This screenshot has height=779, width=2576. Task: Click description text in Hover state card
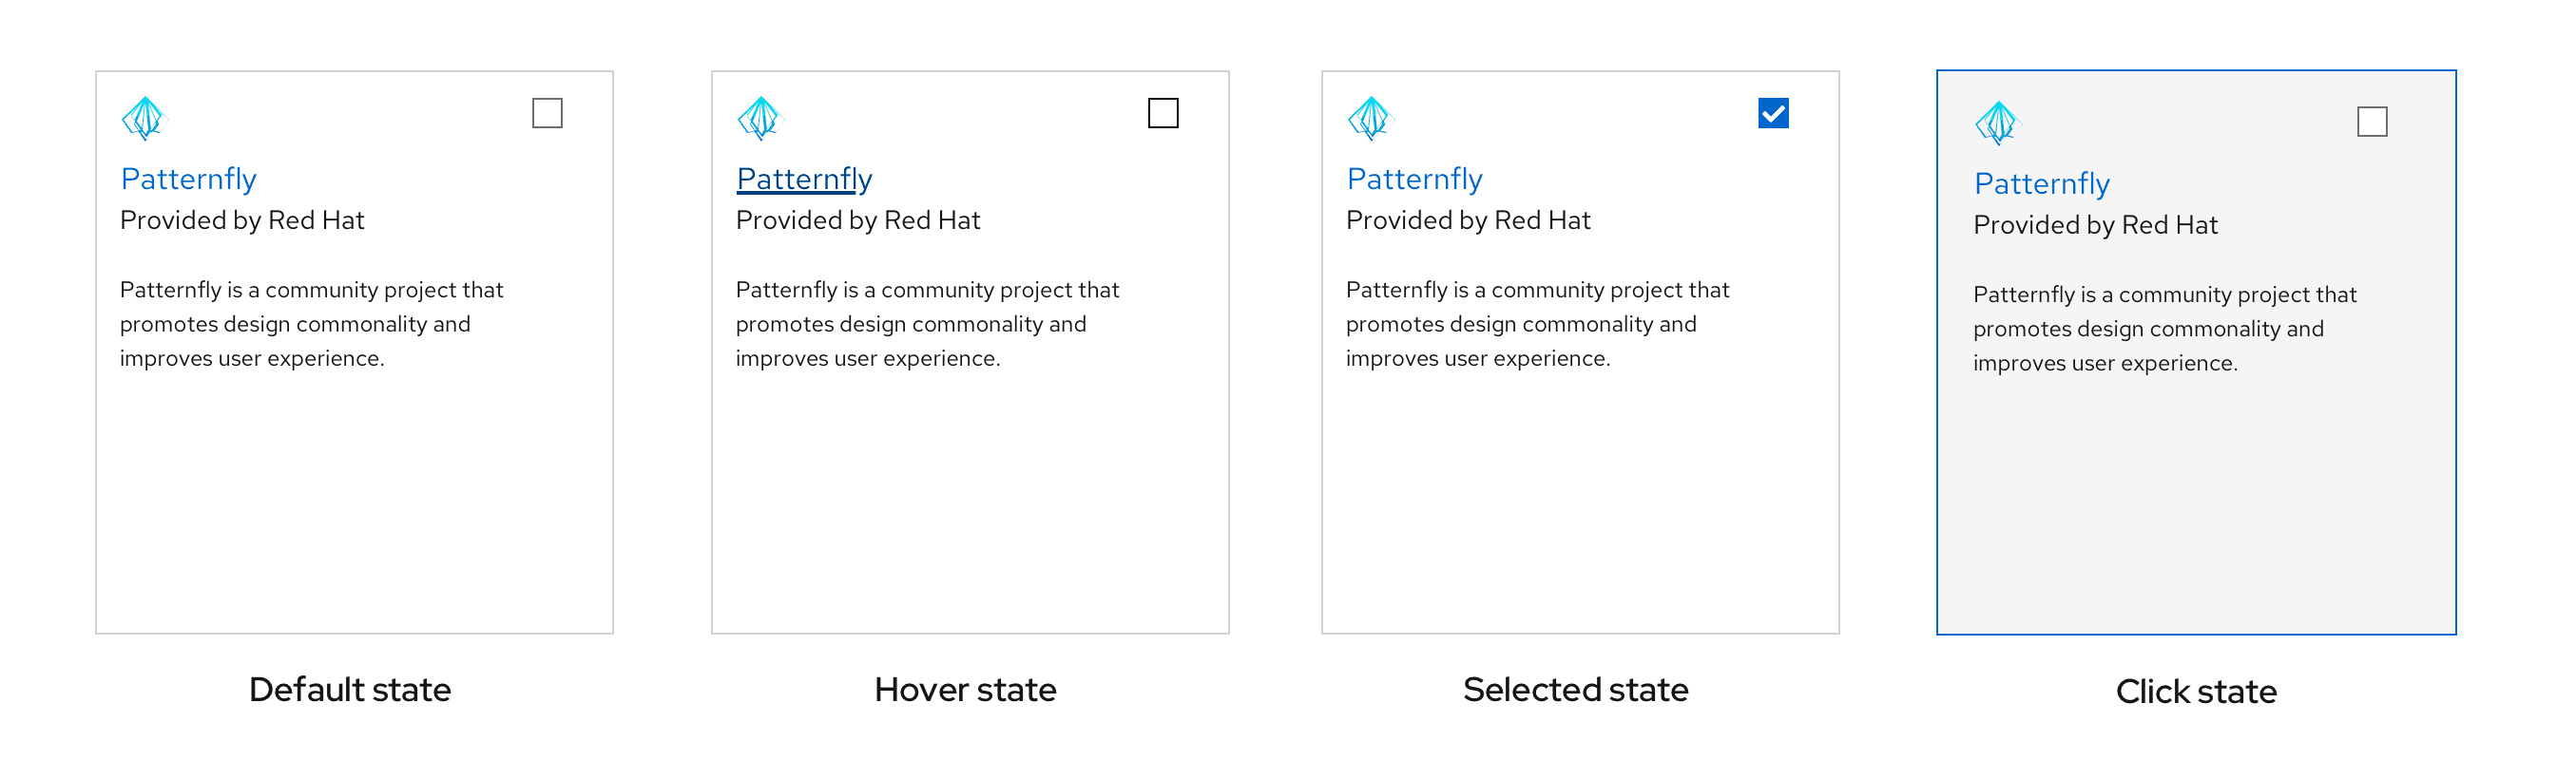926,324
